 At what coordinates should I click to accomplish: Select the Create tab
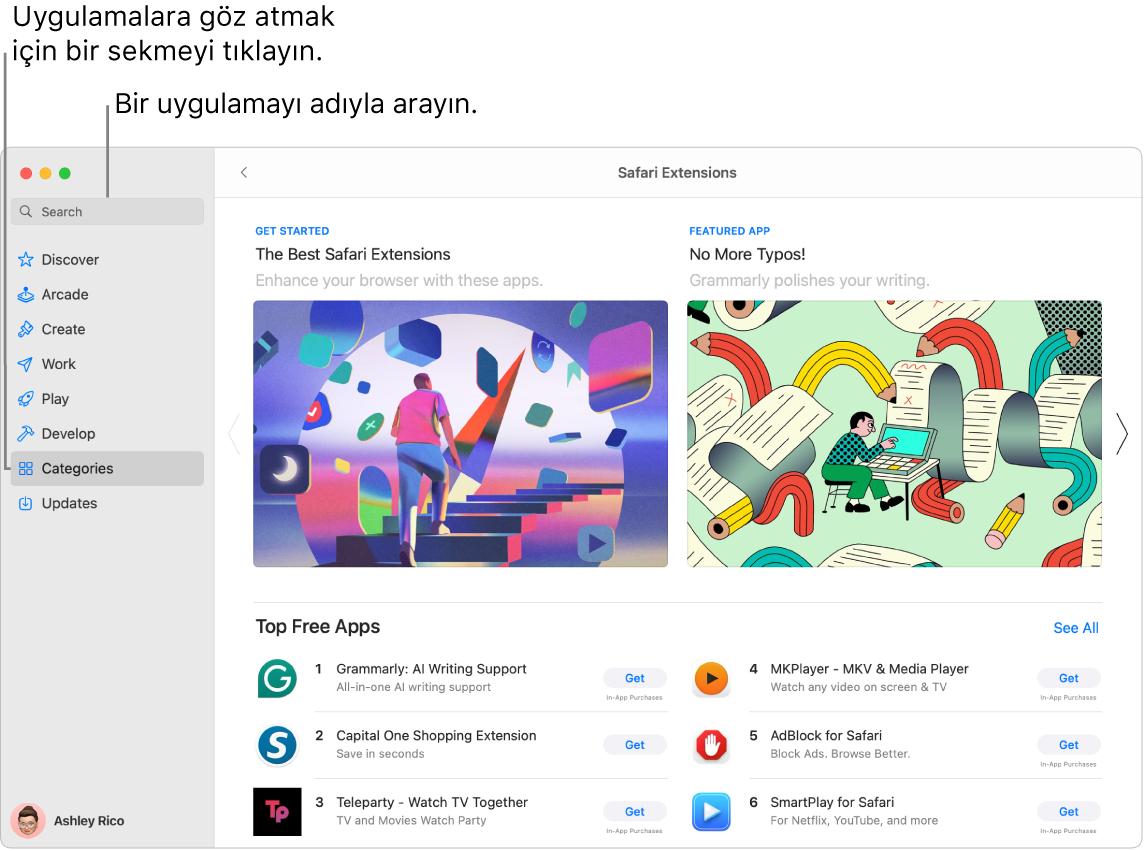click(64, 329)
